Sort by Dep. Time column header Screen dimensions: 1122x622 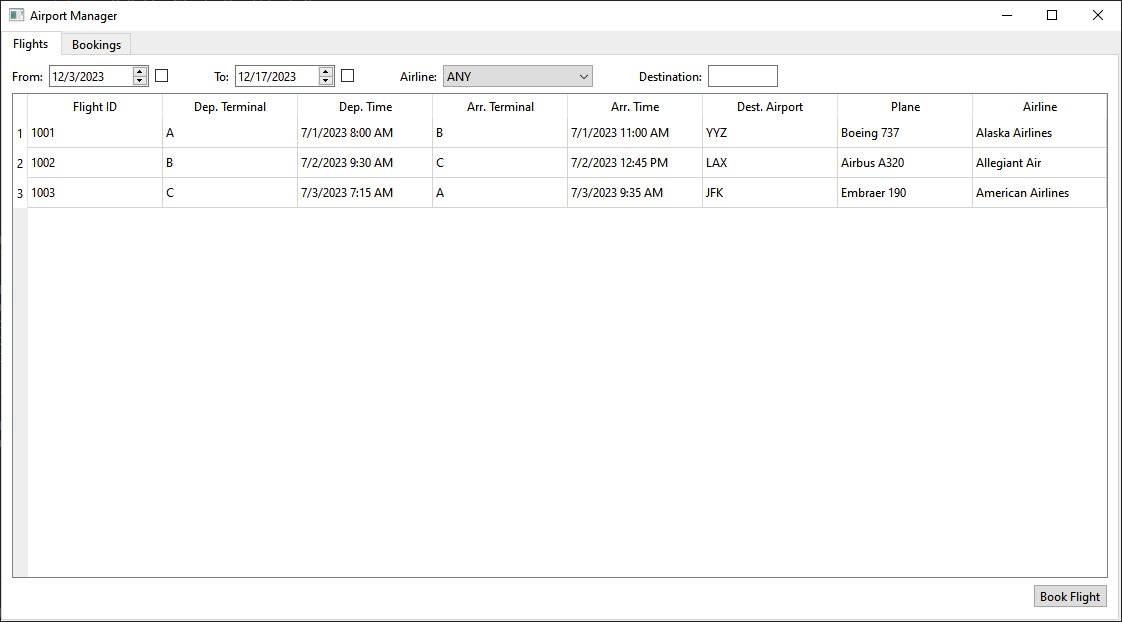(365, 107)
